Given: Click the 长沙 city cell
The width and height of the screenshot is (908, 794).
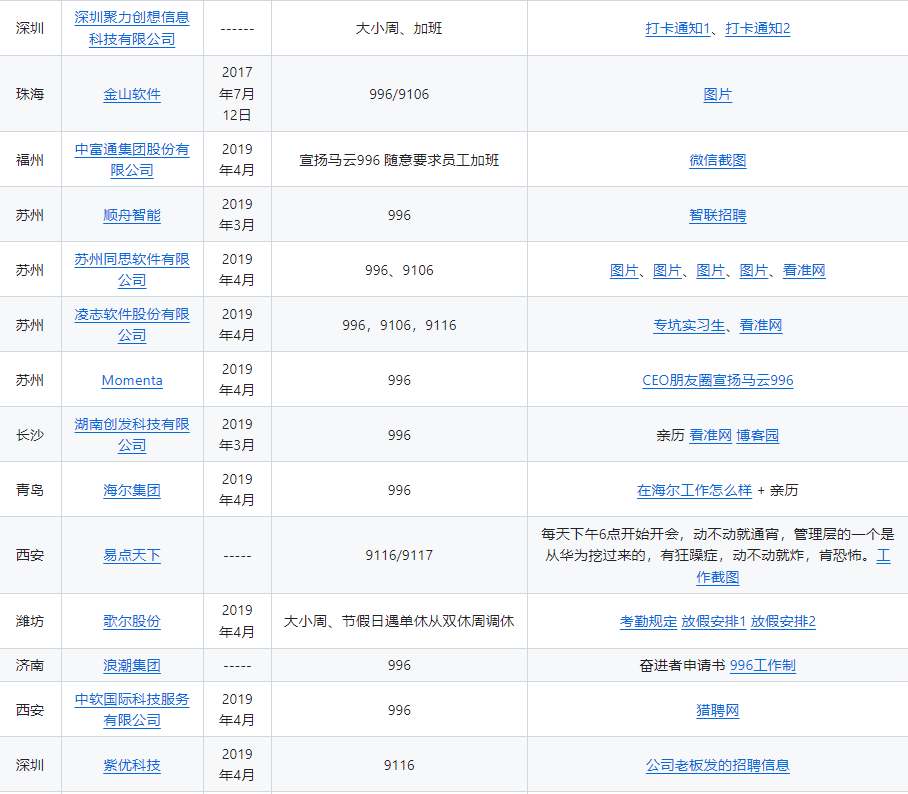Looking at the screenshot, I should click(30, 436).
